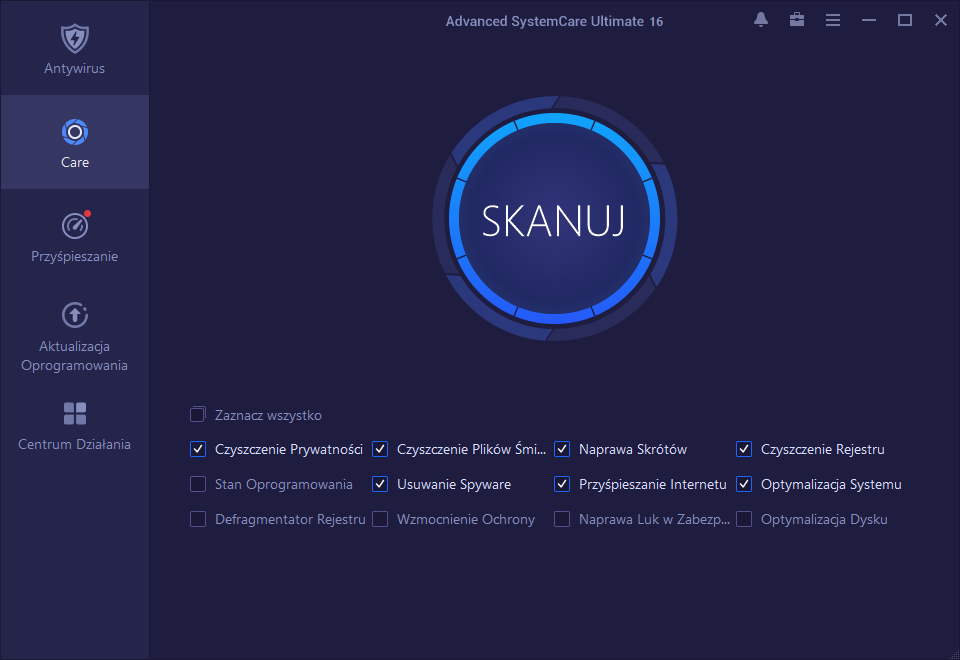This screenshot has width=960, height=660.
Task: Uncheck Czyszczenie Rejestru checkbox
Action: pos(744,449)
